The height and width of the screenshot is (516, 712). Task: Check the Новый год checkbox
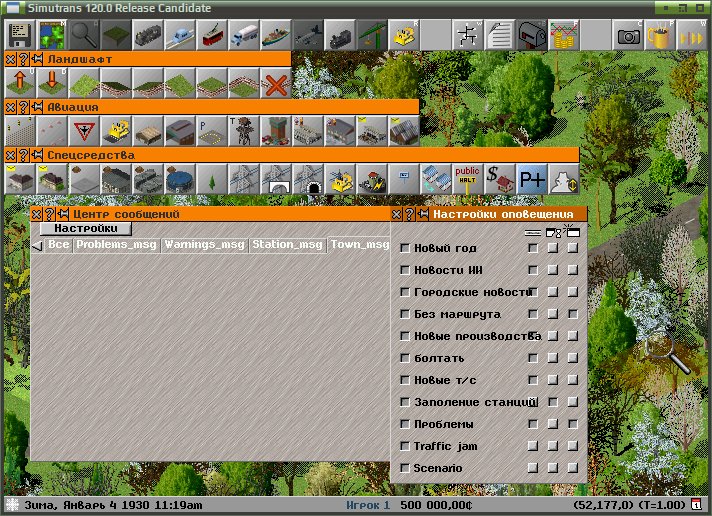coord(405,248)
